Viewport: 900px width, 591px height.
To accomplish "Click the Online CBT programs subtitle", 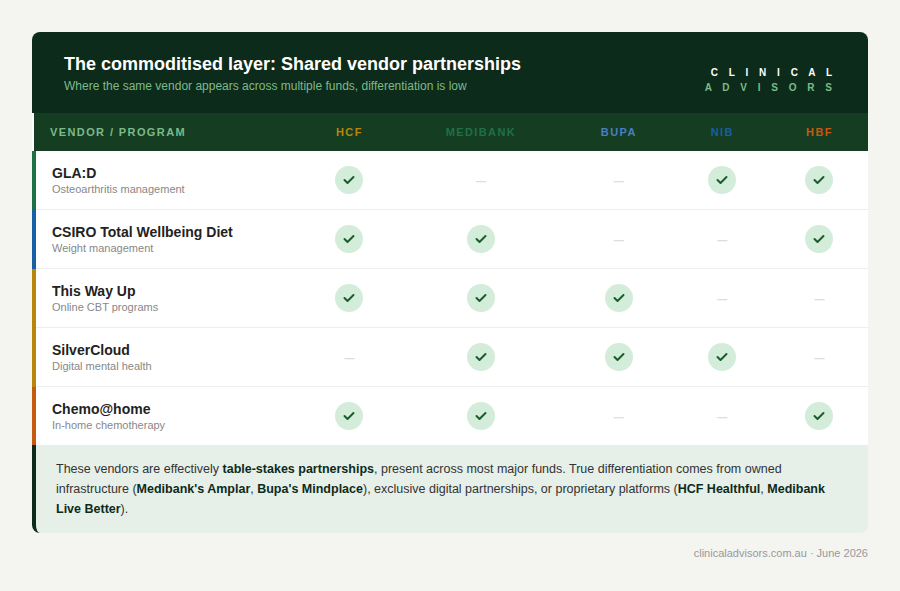I will coord(105,308).
